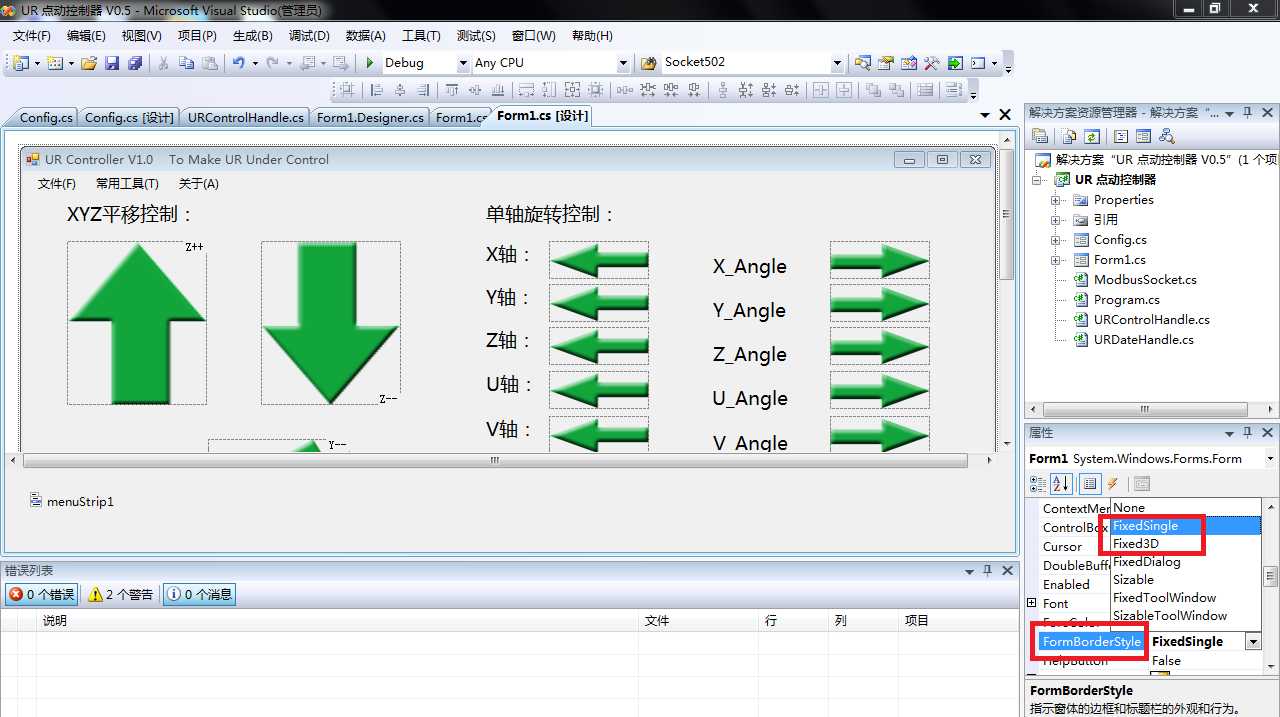This screenshot has height=717, width=1280.
Task: Click the Start Page toolbar icon
Action: point(955,63)
